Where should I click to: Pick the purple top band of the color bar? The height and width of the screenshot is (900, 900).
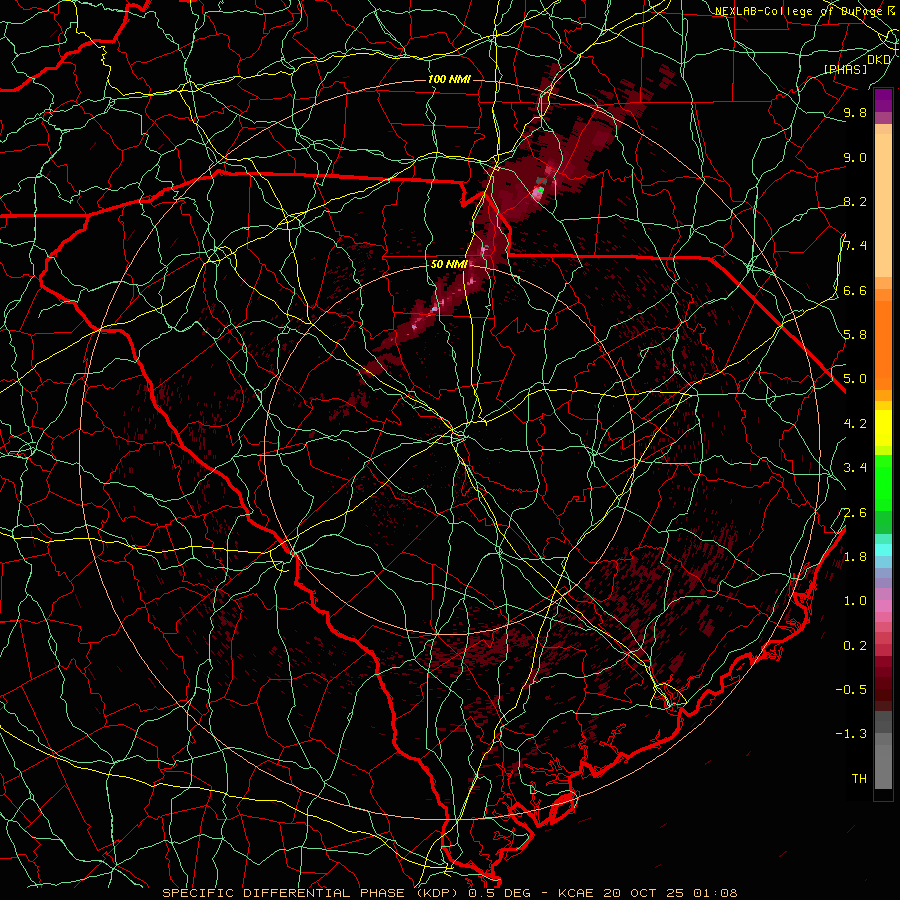[x=883, y=100]
